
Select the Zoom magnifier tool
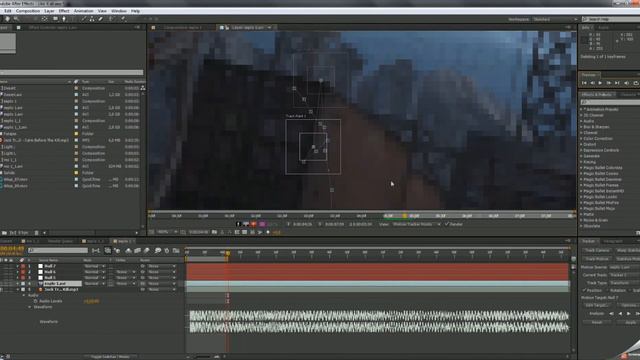[16, 19]
